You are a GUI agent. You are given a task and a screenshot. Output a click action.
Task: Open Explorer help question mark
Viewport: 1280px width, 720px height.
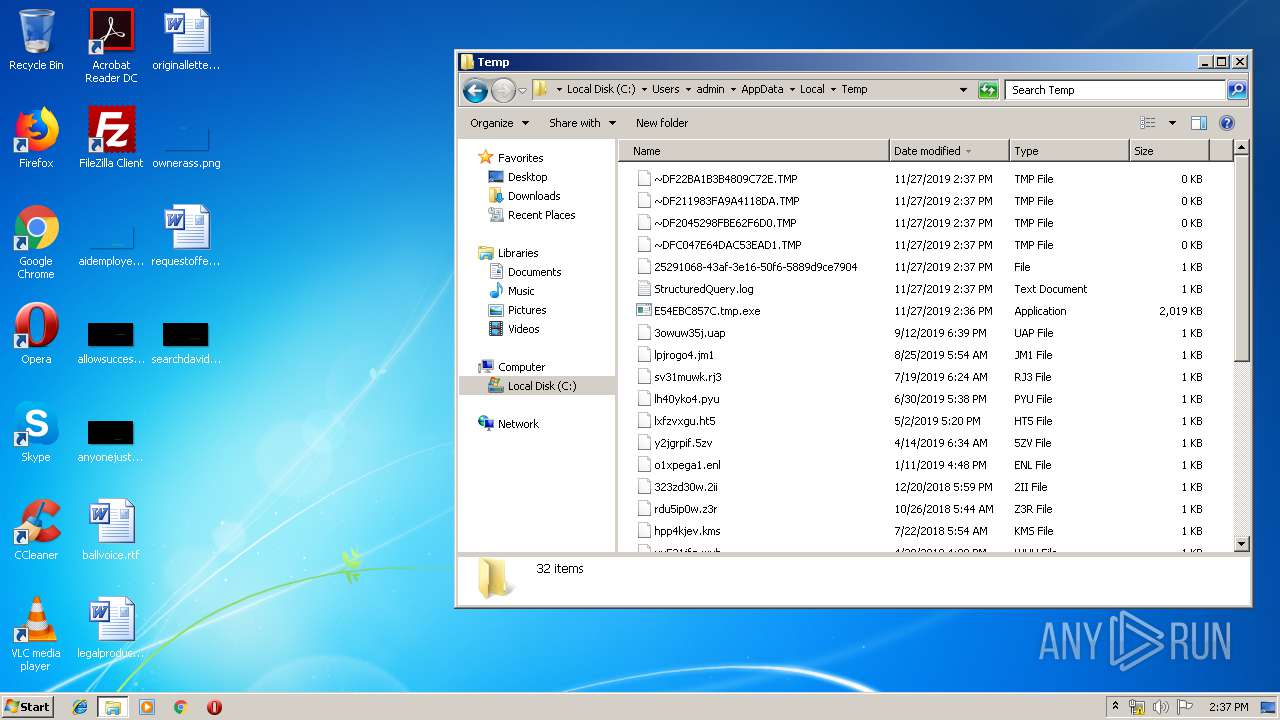(x=1227, y=123)
